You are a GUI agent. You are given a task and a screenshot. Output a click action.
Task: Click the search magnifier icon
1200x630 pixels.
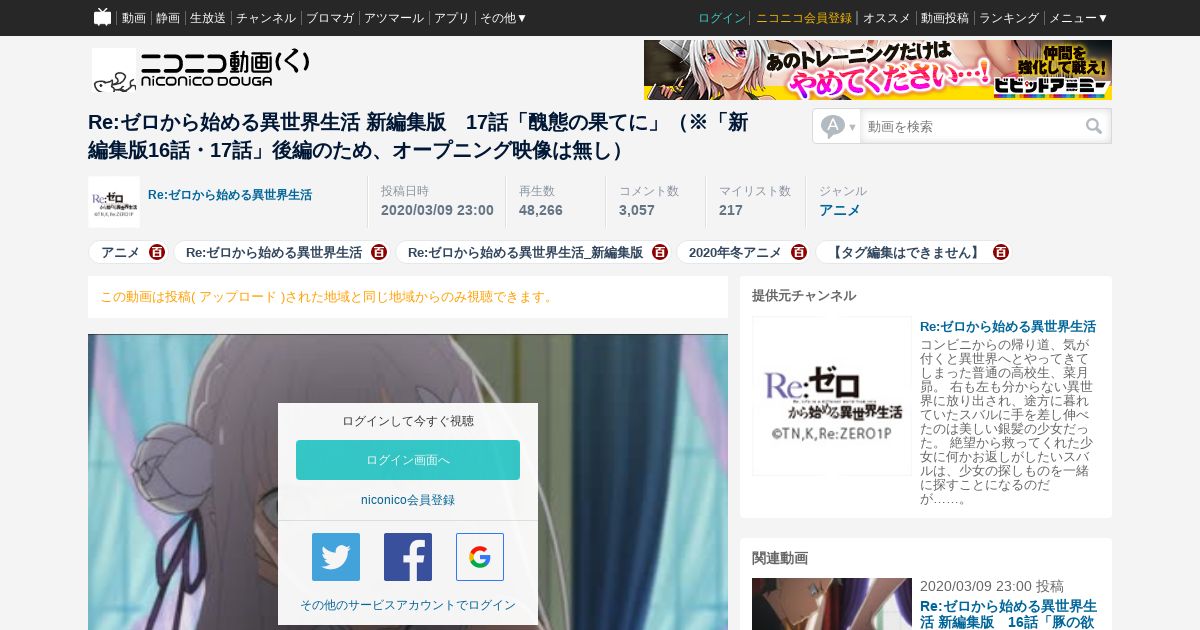pos(1094,126)
